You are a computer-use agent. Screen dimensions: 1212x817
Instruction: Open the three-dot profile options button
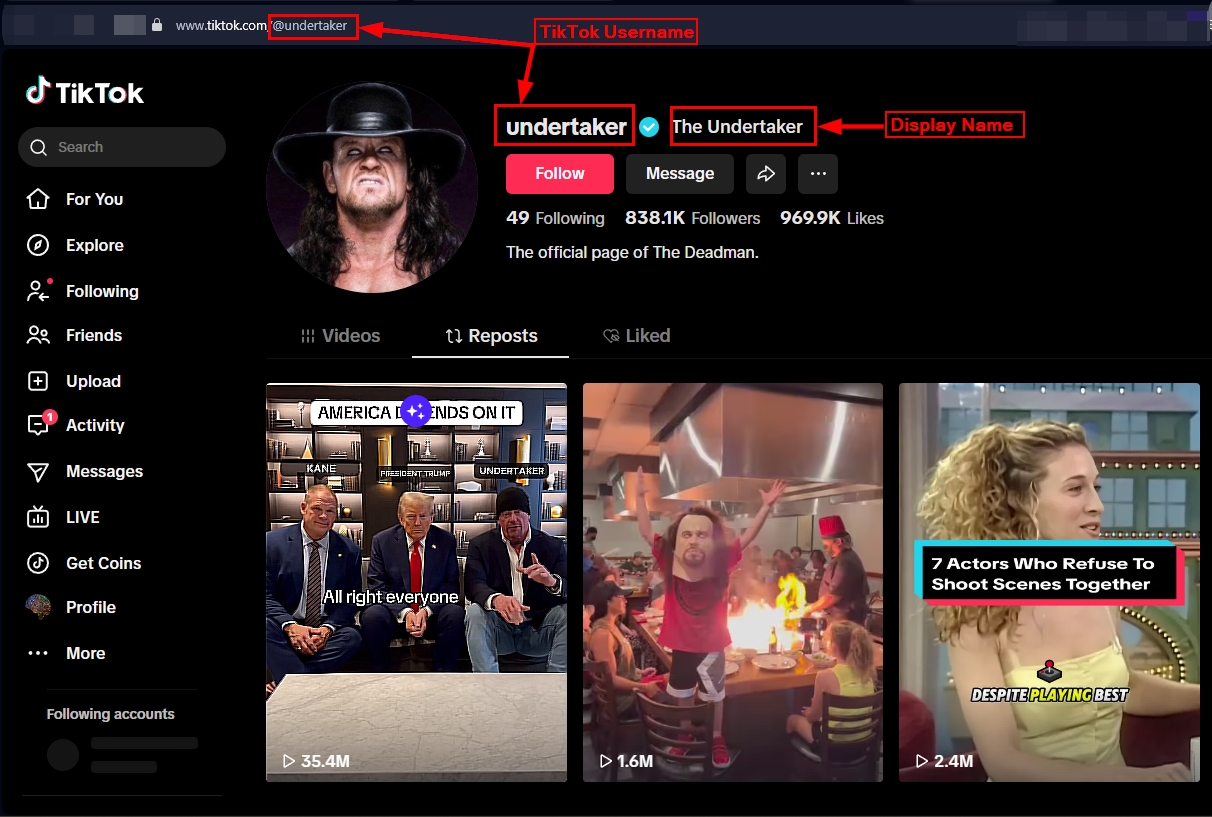tap(818, 173)
